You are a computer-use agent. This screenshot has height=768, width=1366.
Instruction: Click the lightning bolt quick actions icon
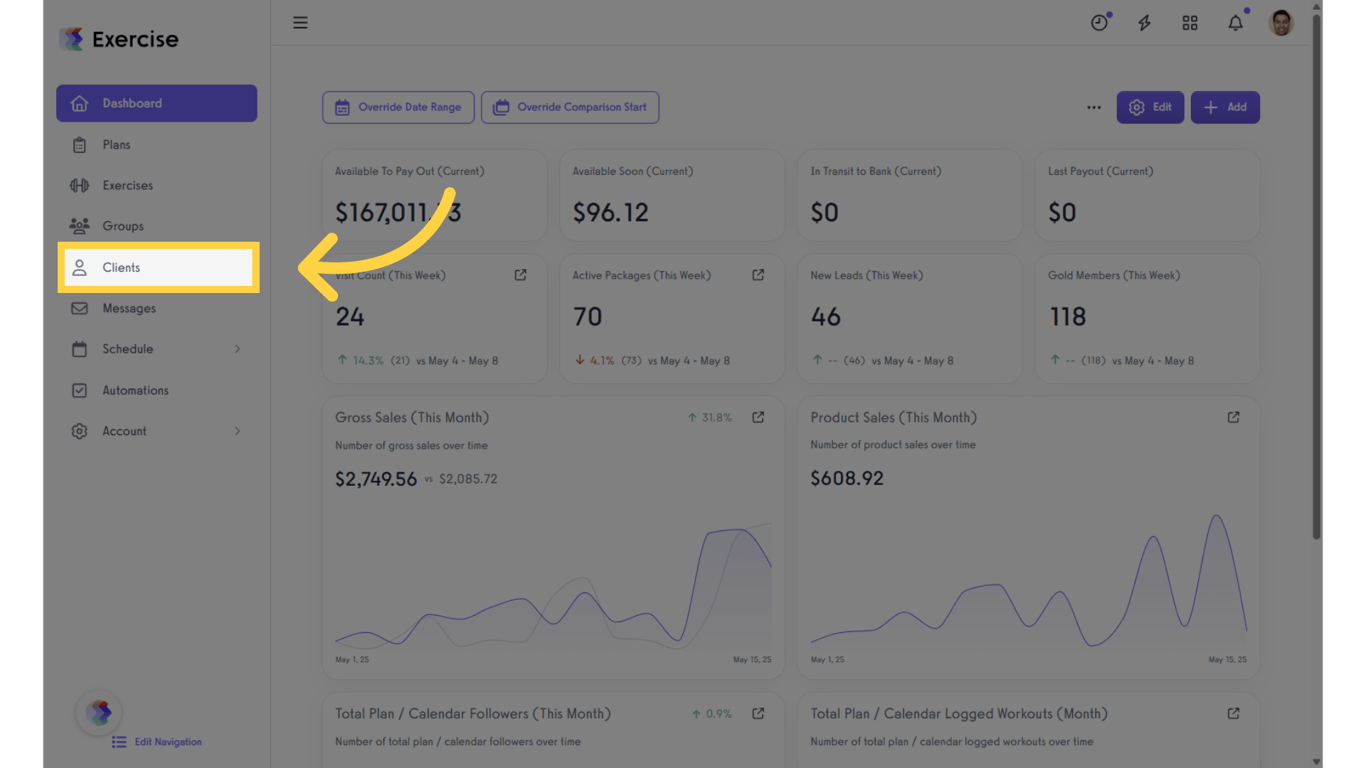point(1144,22)
